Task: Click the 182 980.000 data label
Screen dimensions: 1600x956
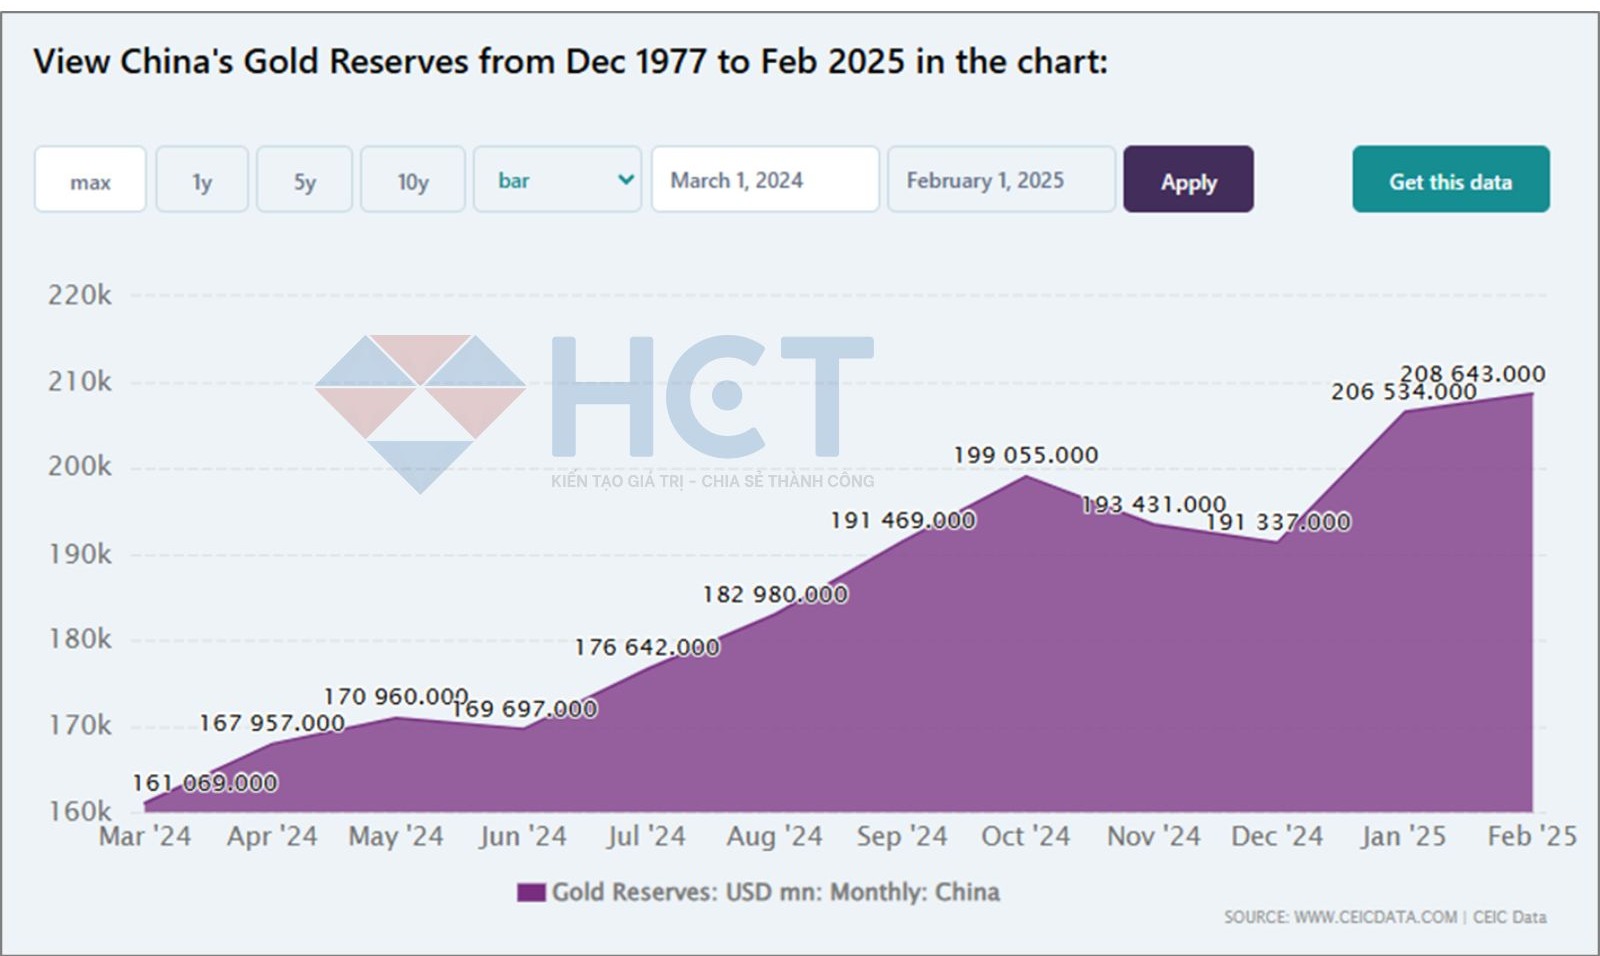Action: tap(775, 594)
